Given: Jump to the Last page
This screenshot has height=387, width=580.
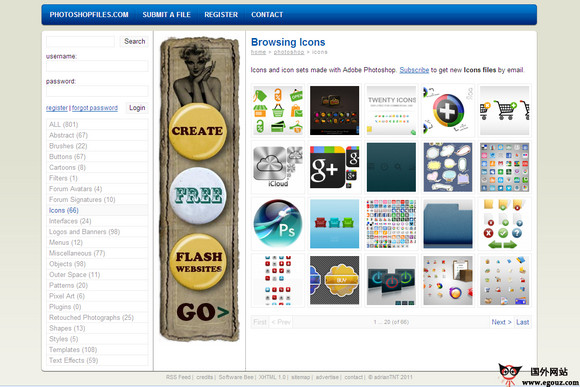Looking at the screenshot, I should (522, 322).
